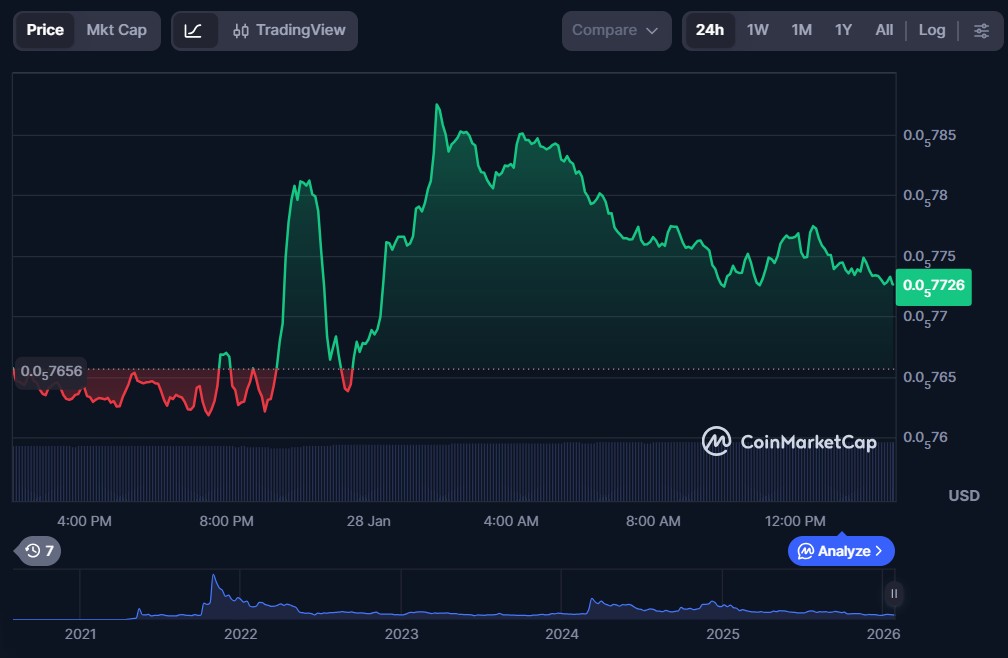The width and height of the screenshot is (1008, 658).
Task: Open the Compare dropdown
Action: [x=615, y=30]
